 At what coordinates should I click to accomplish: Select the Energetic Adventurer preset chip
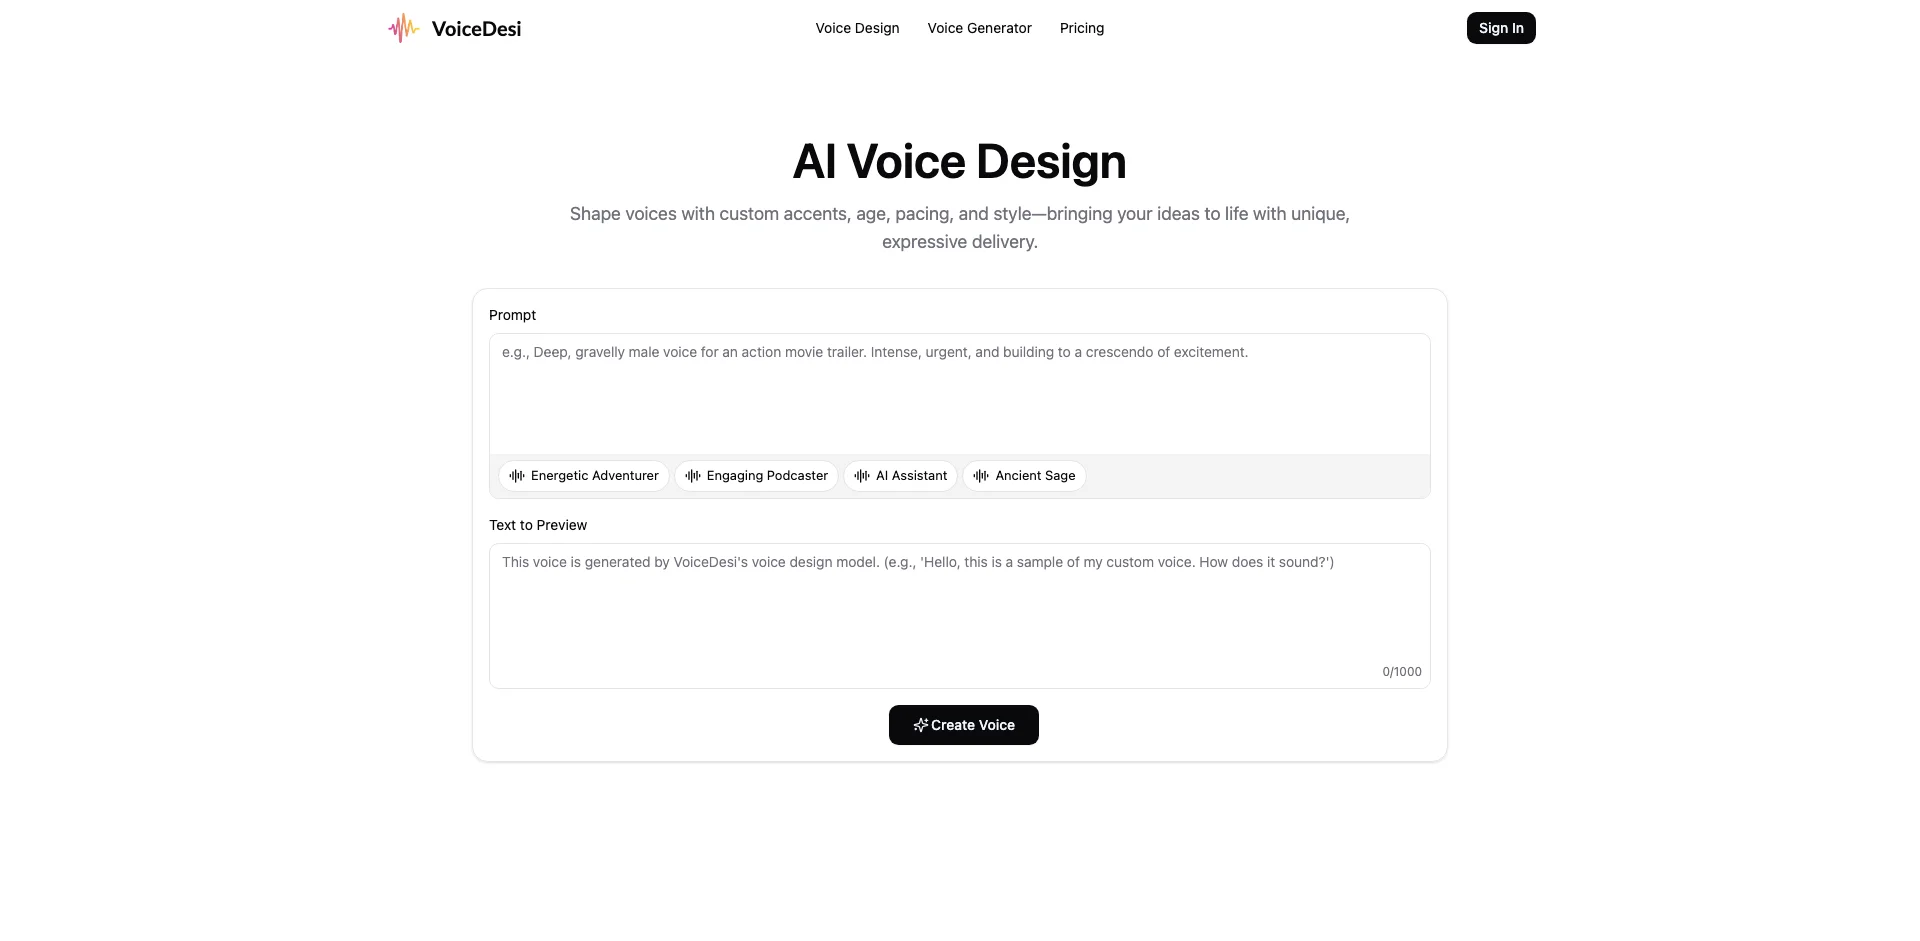point(583,476)
